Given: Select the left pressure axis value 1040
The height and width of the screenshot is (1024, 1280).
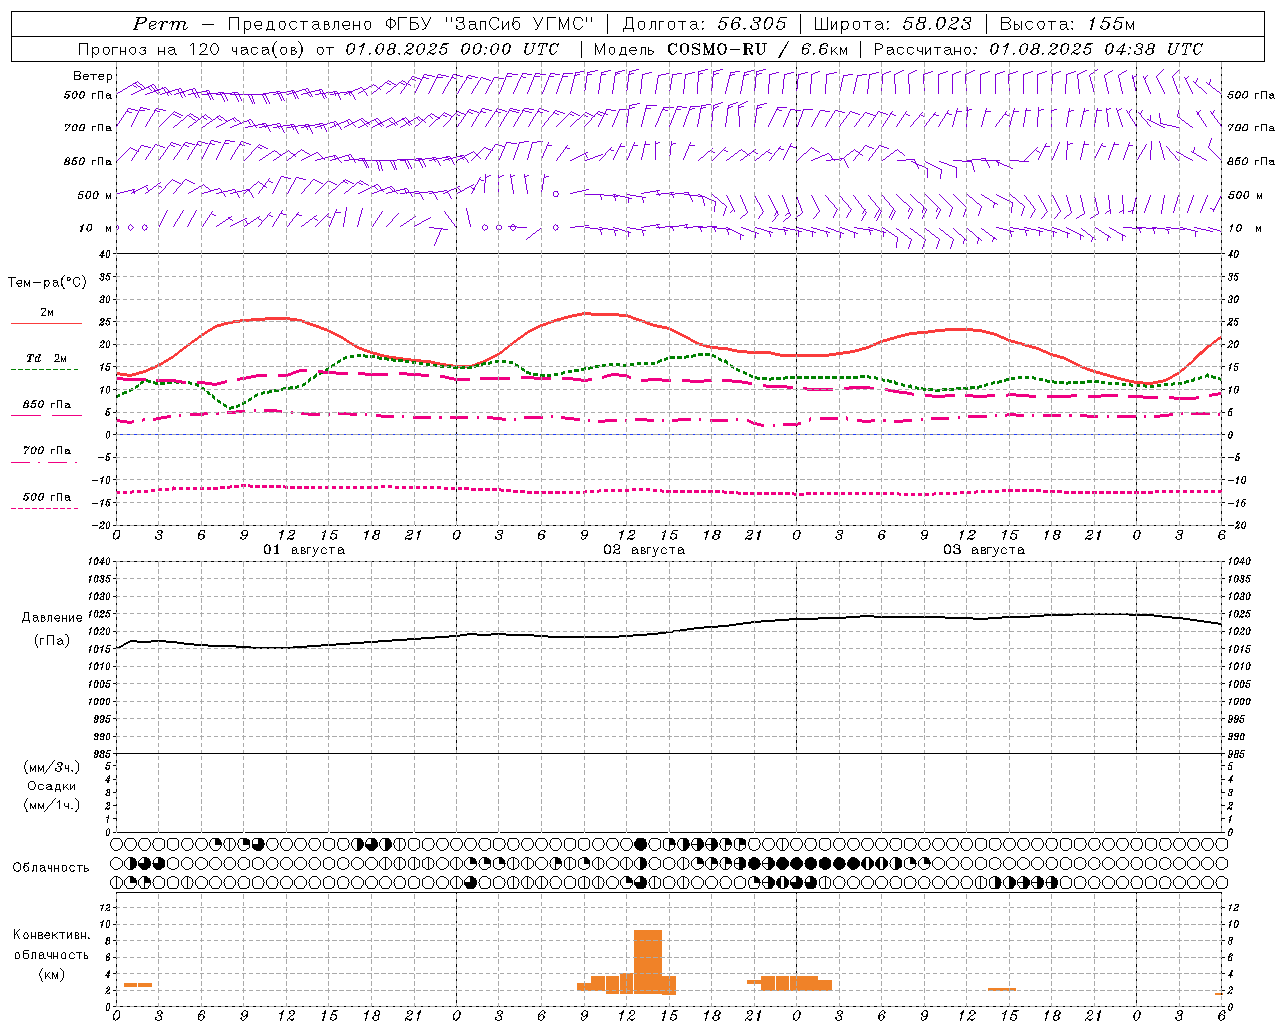Looking at the screenshot, I should tap(101, 562).
